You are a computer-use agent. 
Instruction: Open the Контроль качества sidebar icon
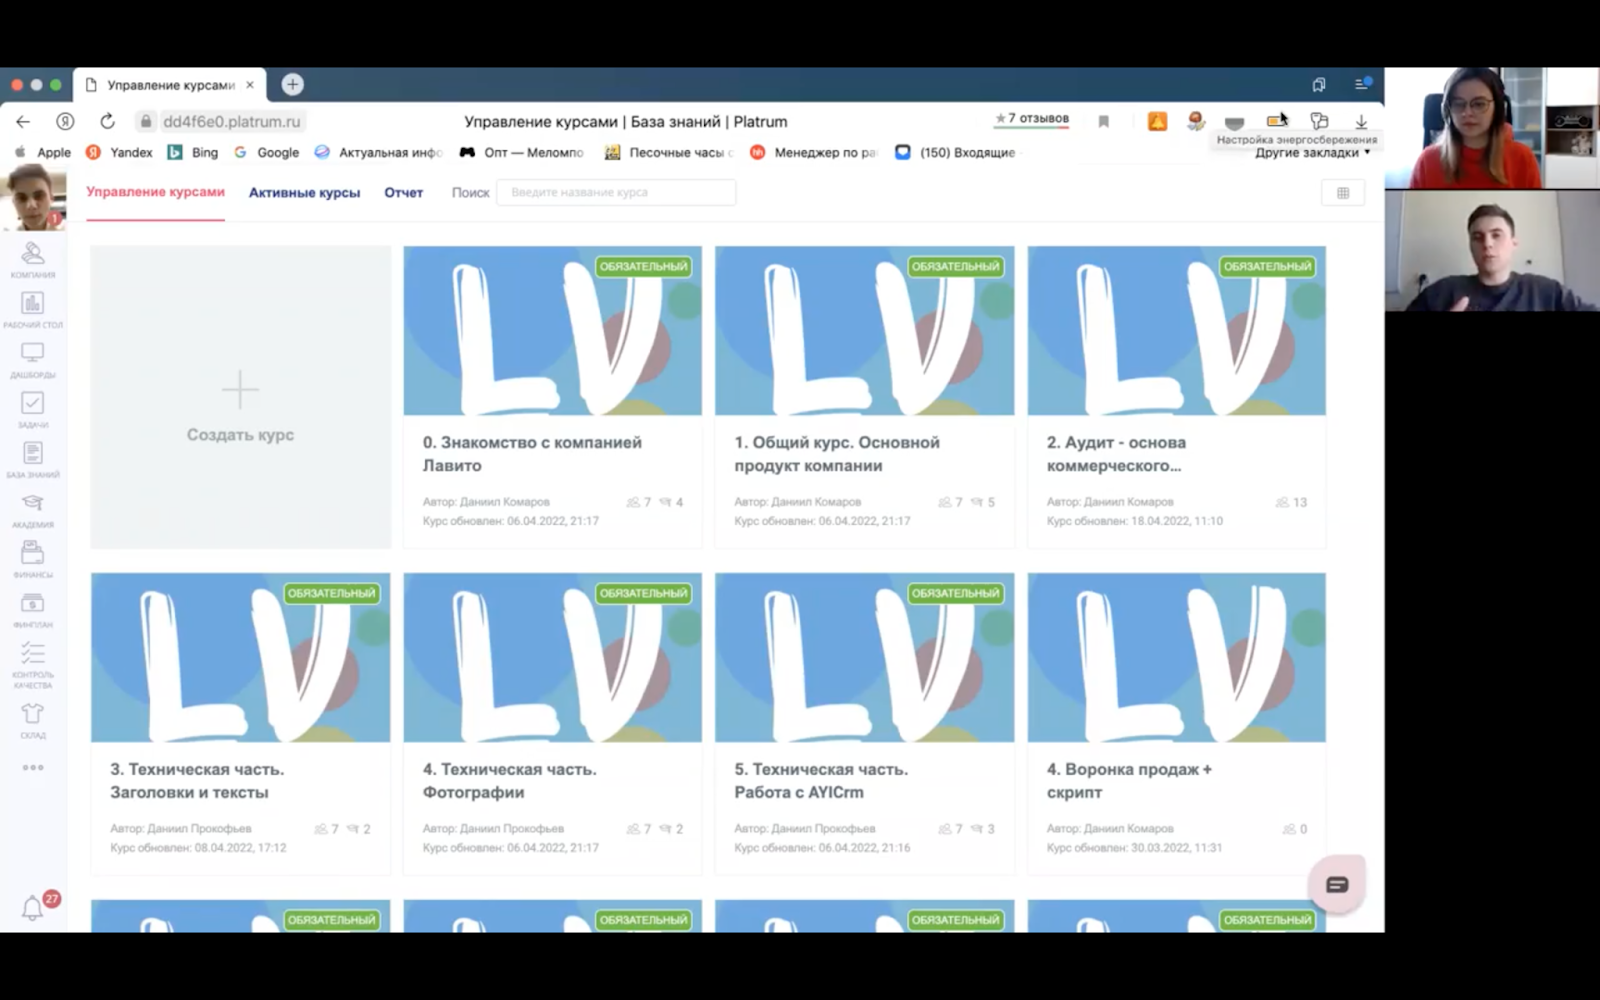[33, 665]
